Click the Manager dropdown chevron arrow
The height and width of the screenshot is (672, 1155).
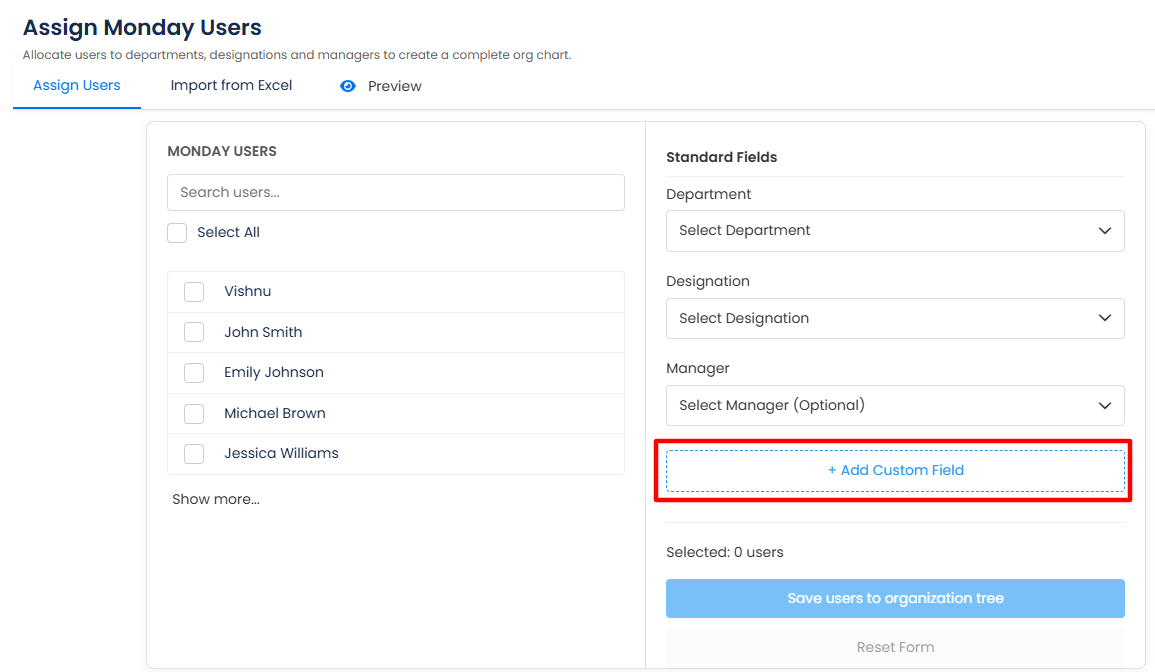[1105, 405]
